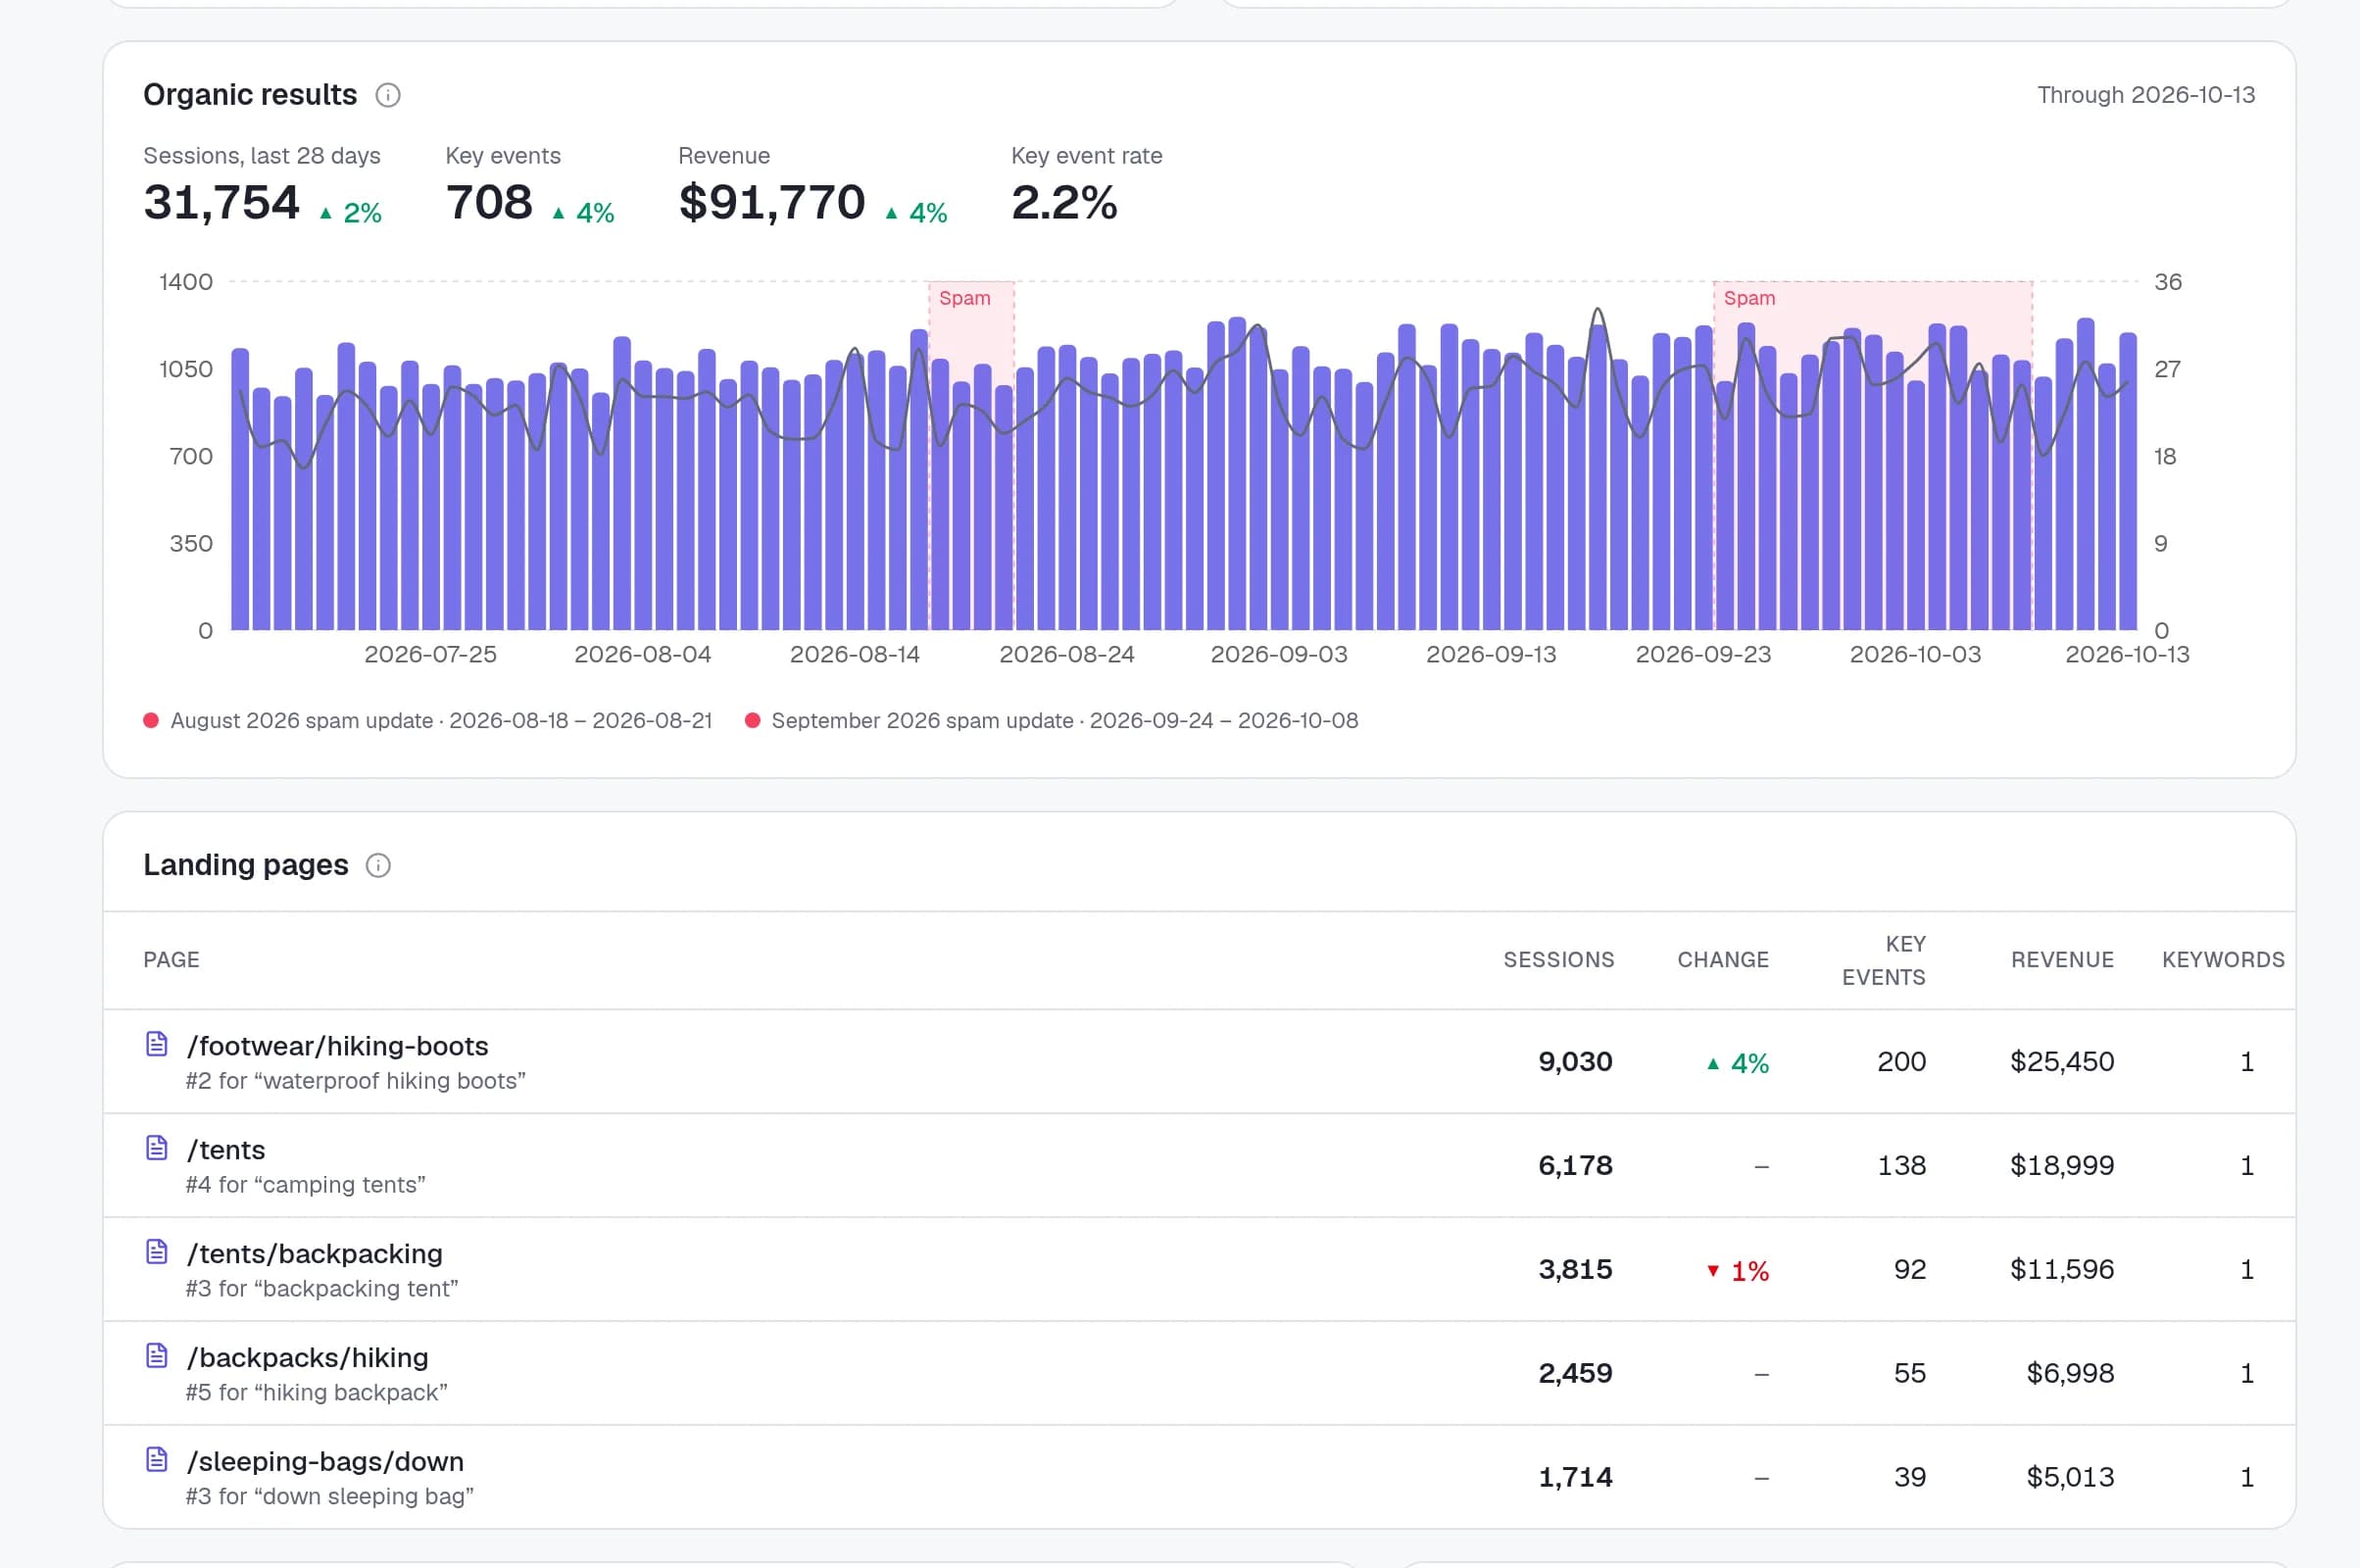The image size is (2360, 1568).
Task: Open the /sleeping-bags/down landing page link
Action: click(x=325, y=1462)
